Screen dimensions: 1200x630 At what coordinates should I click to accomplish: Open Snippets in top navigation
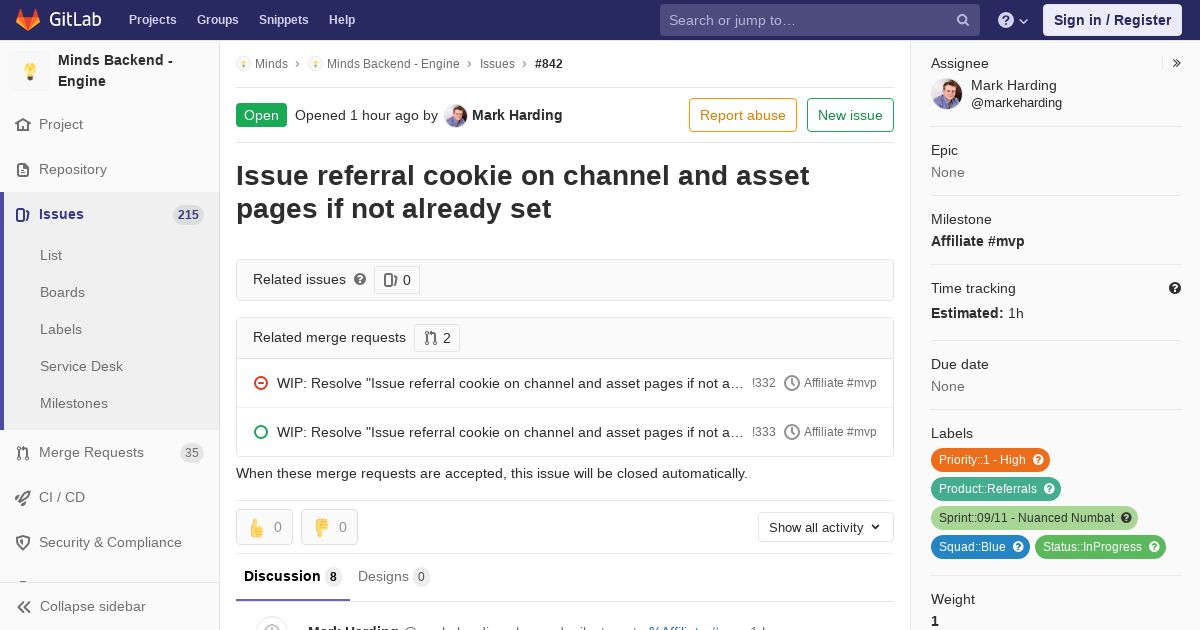(284, 20)
